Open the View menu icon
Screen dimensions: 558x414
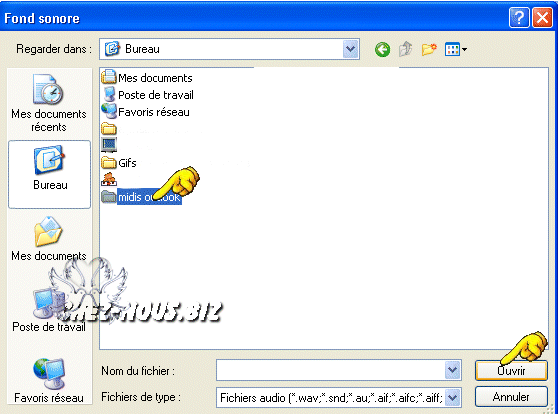point(456,49)
